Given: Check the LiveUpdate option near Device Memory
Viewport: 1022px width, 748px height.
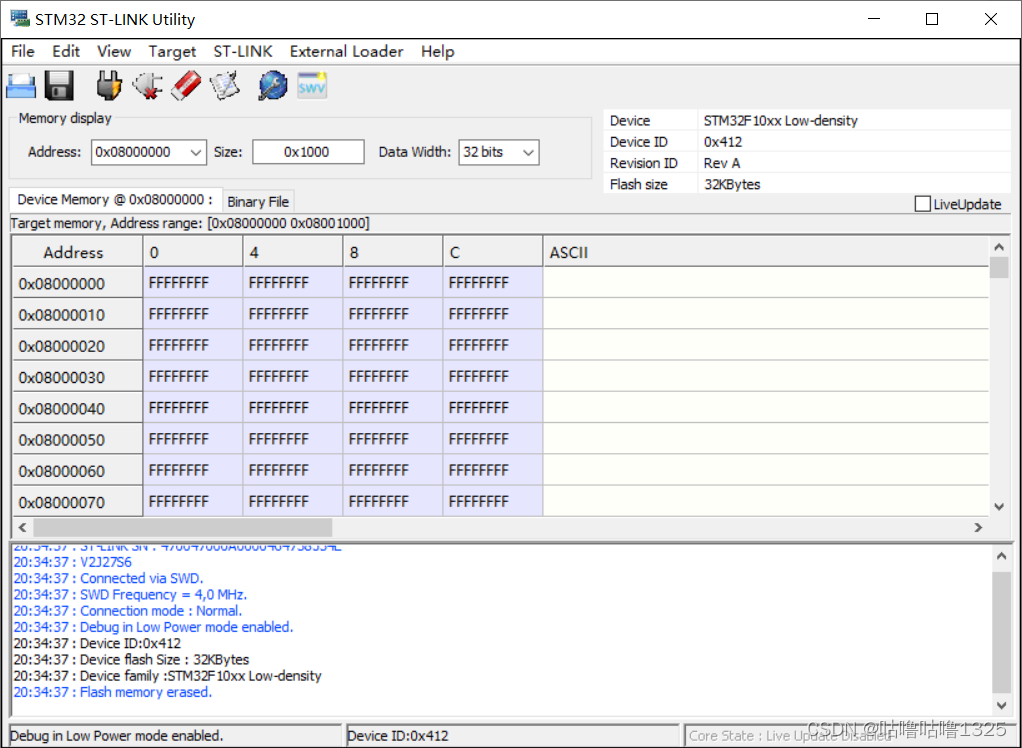Looking at the screenshot, I should (x=922, y=203).
